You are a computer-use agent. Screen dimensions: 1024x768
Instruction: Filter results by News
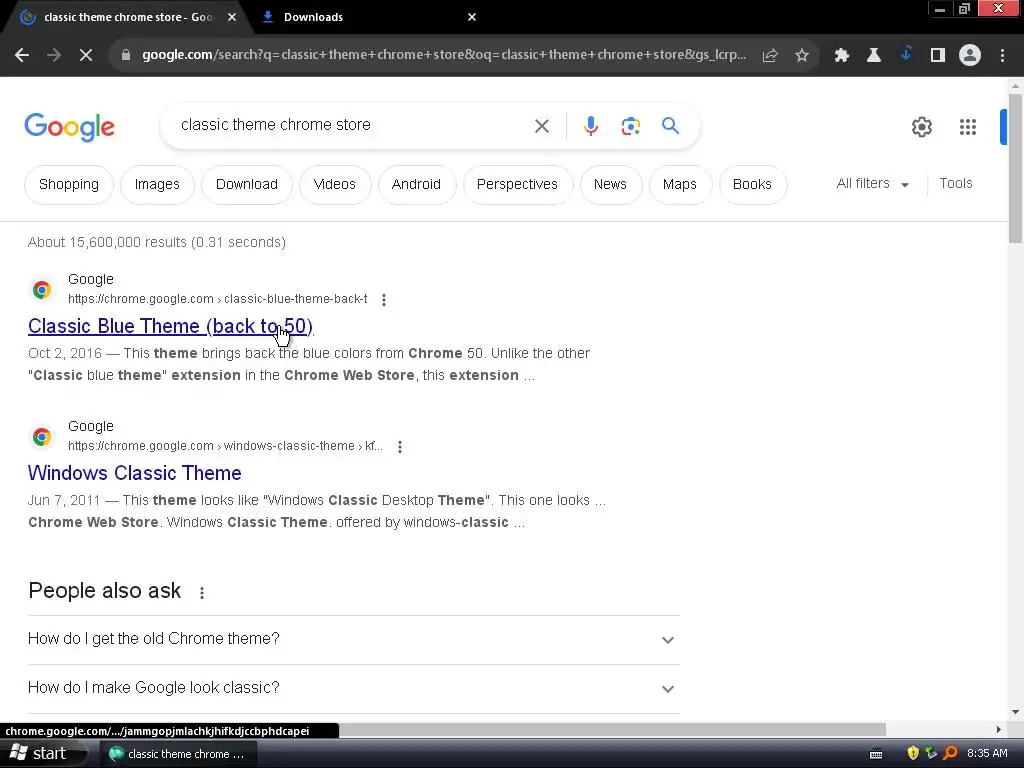(610, 184)
